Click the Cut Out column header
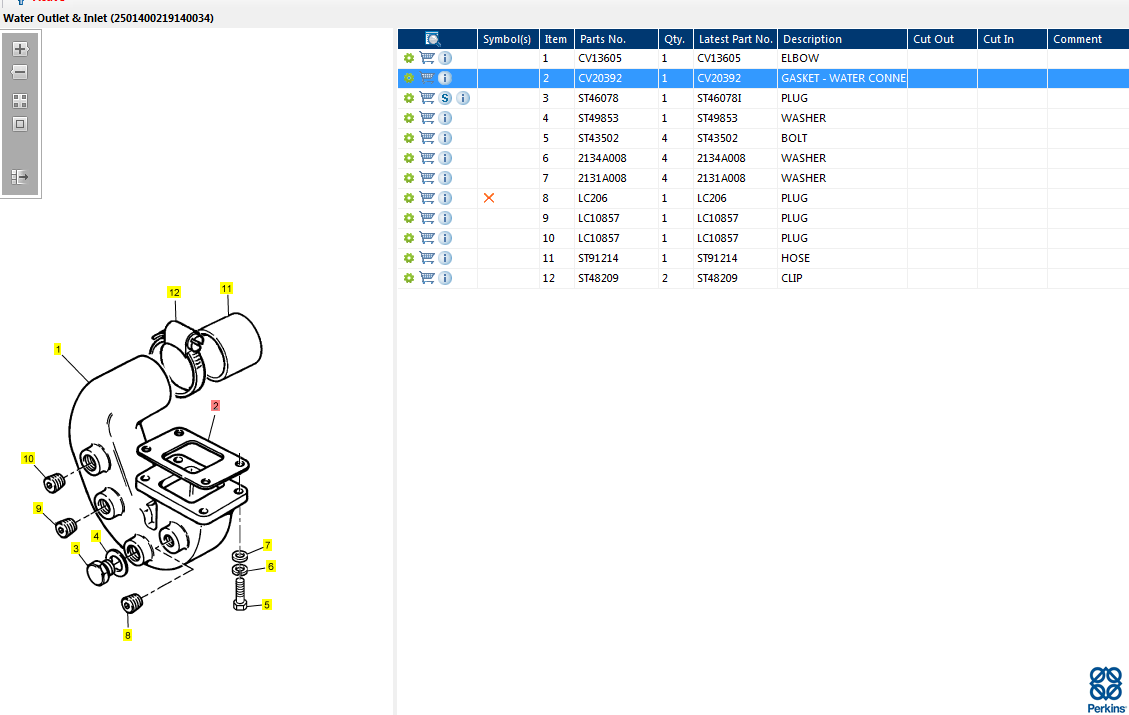Image resolution: width=1129 pixels, height=715 pixels. (x=943, y=39)
